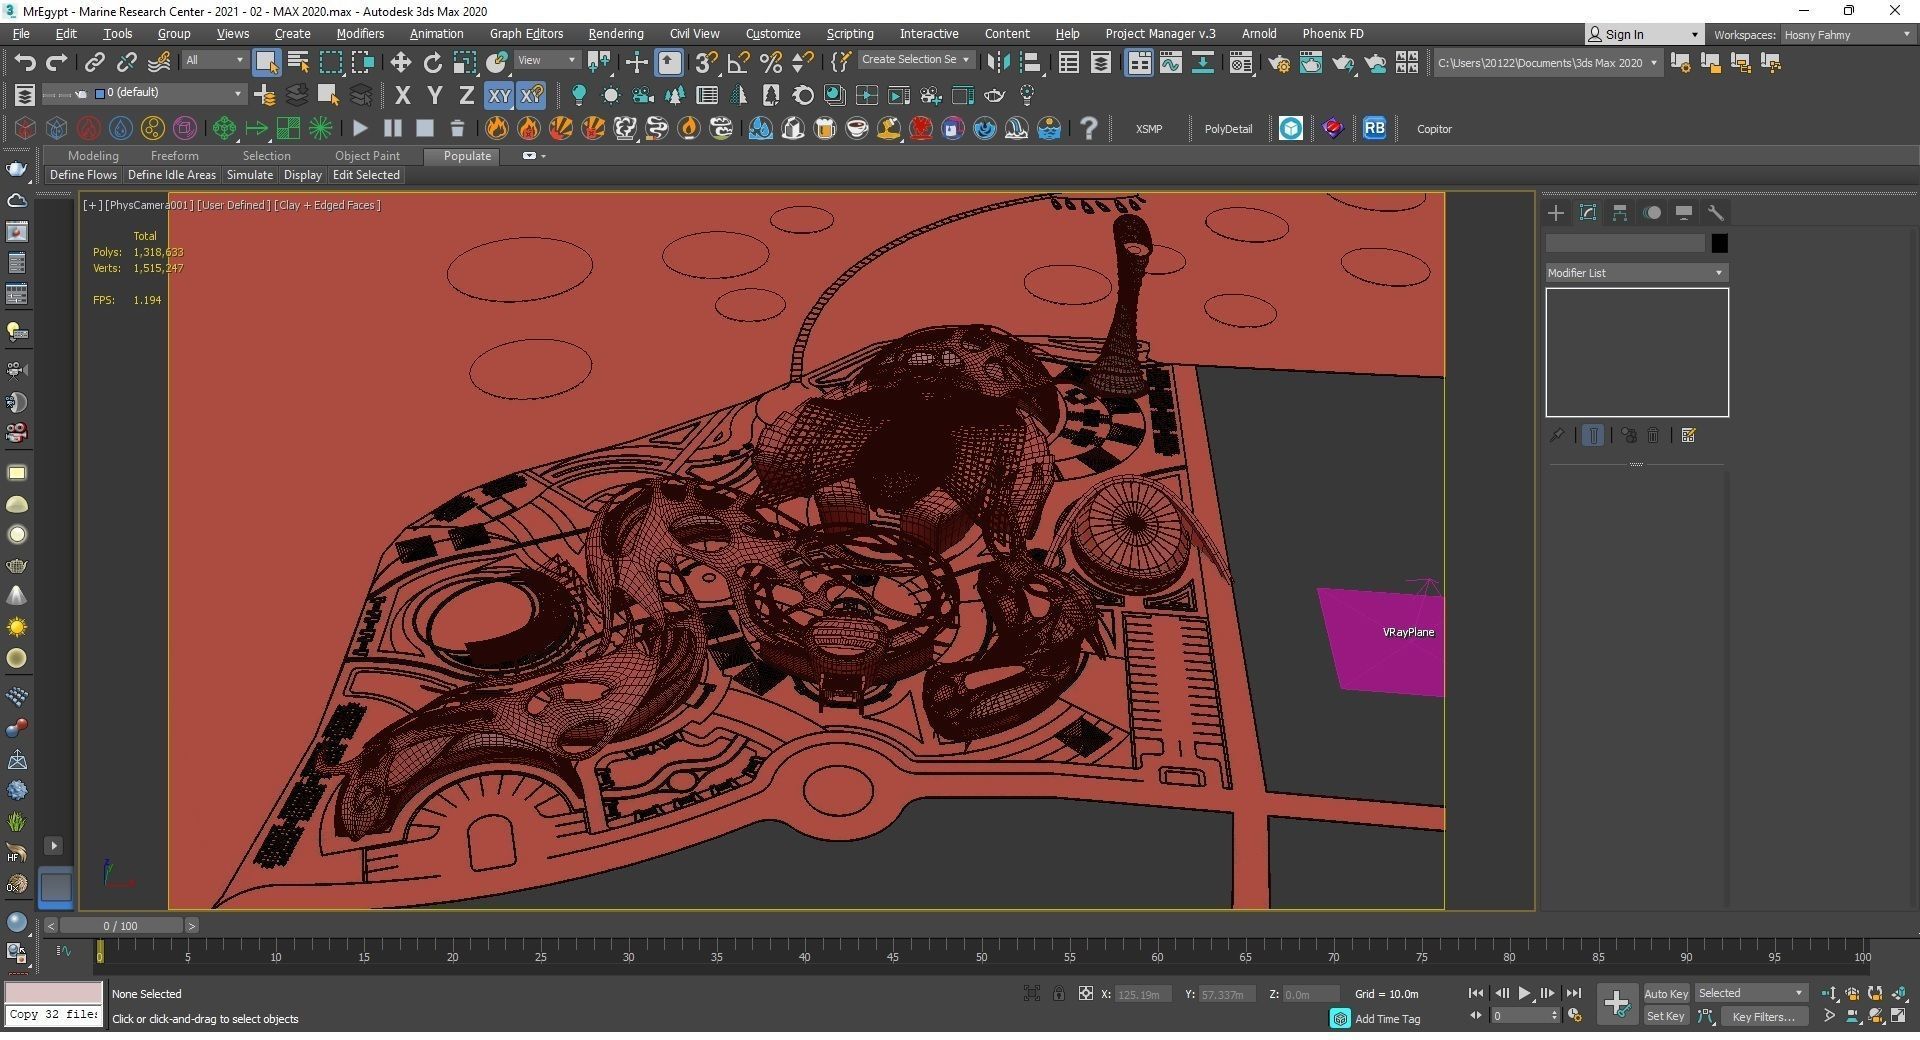Open the Rendering menu
This screenshot has height=1040, width=1920.
point(615,34)
